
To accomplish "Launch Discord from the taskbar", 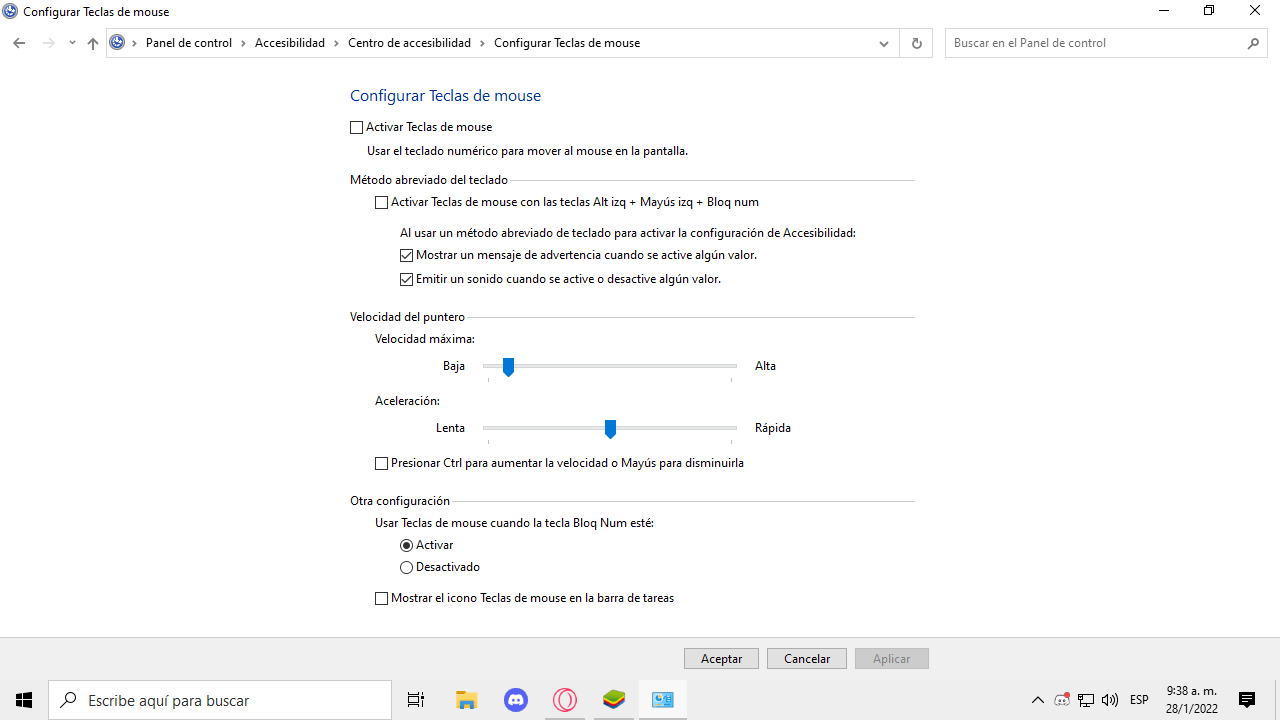I will tap(516, 700).
